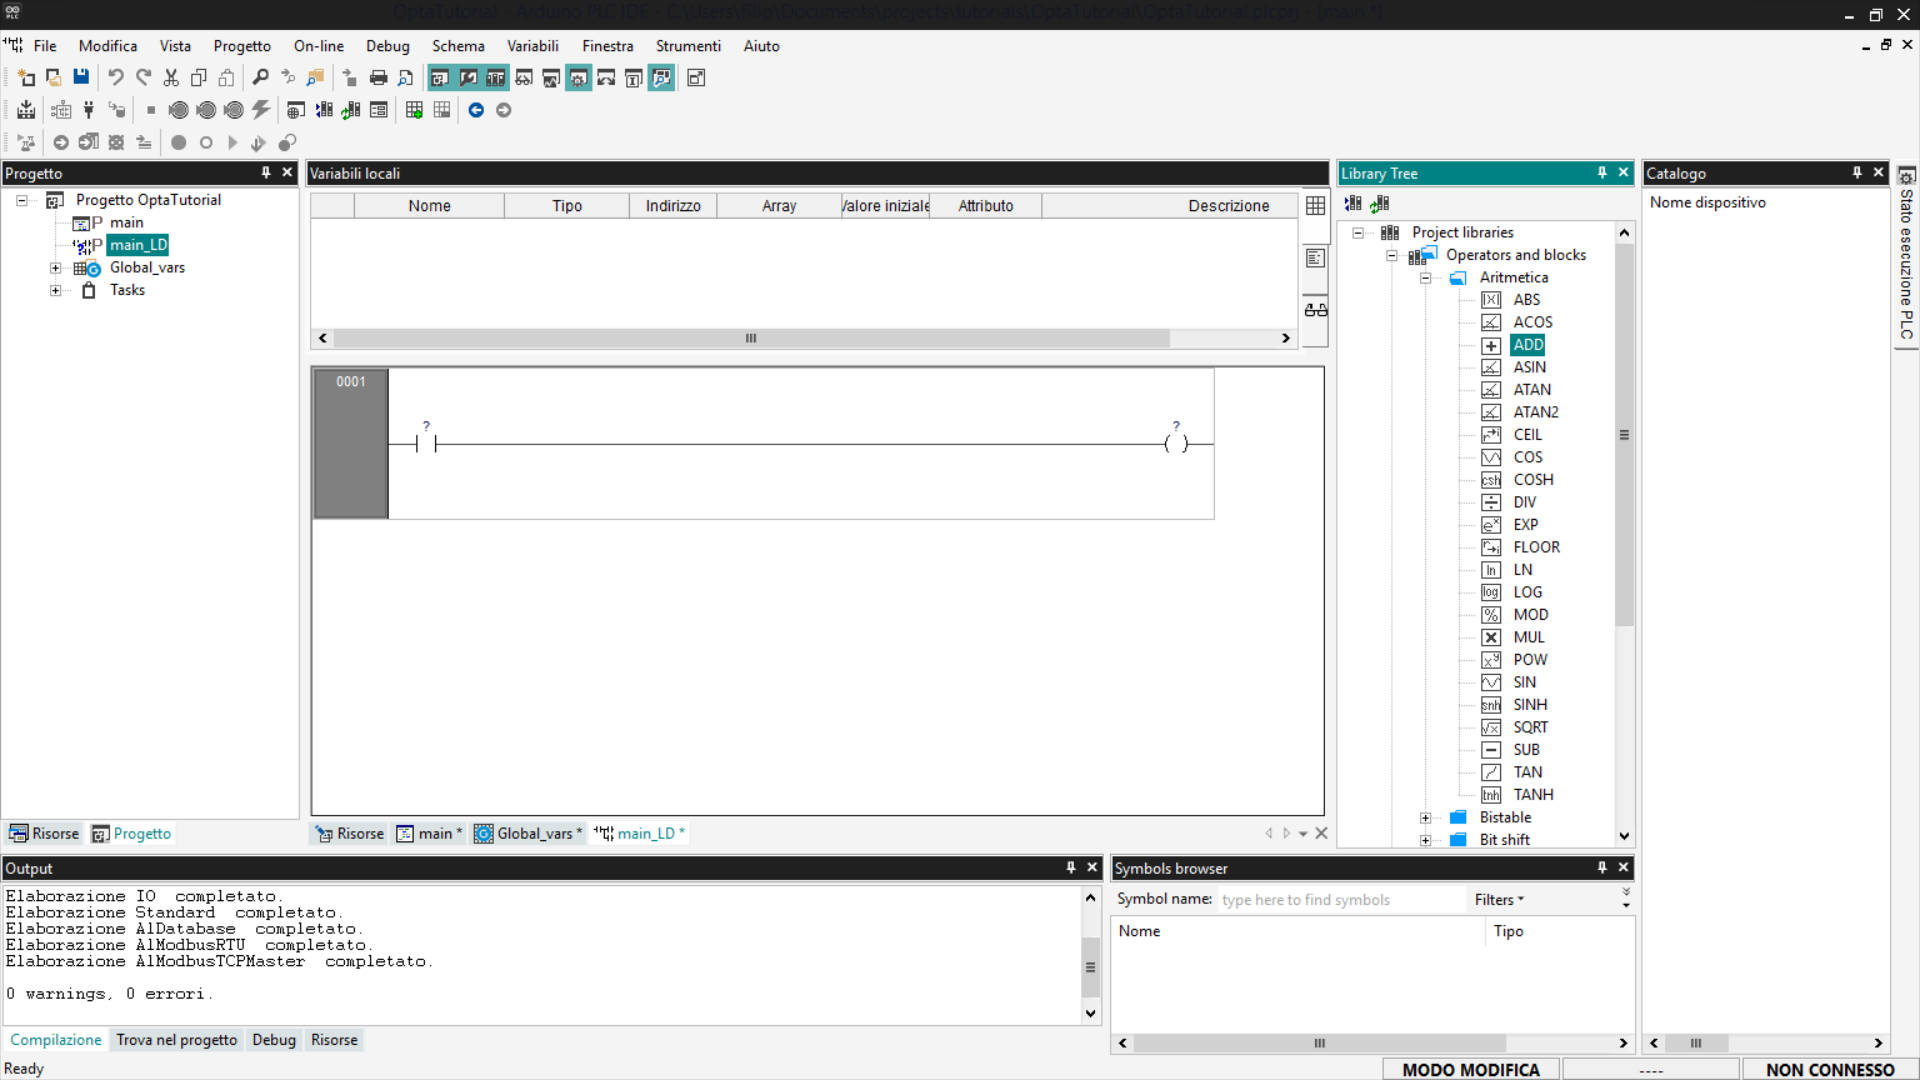Click the Connect to target plug icon
This screenshot has width=1920, height=1080.
pyautogui.click(x=89, y=110)
